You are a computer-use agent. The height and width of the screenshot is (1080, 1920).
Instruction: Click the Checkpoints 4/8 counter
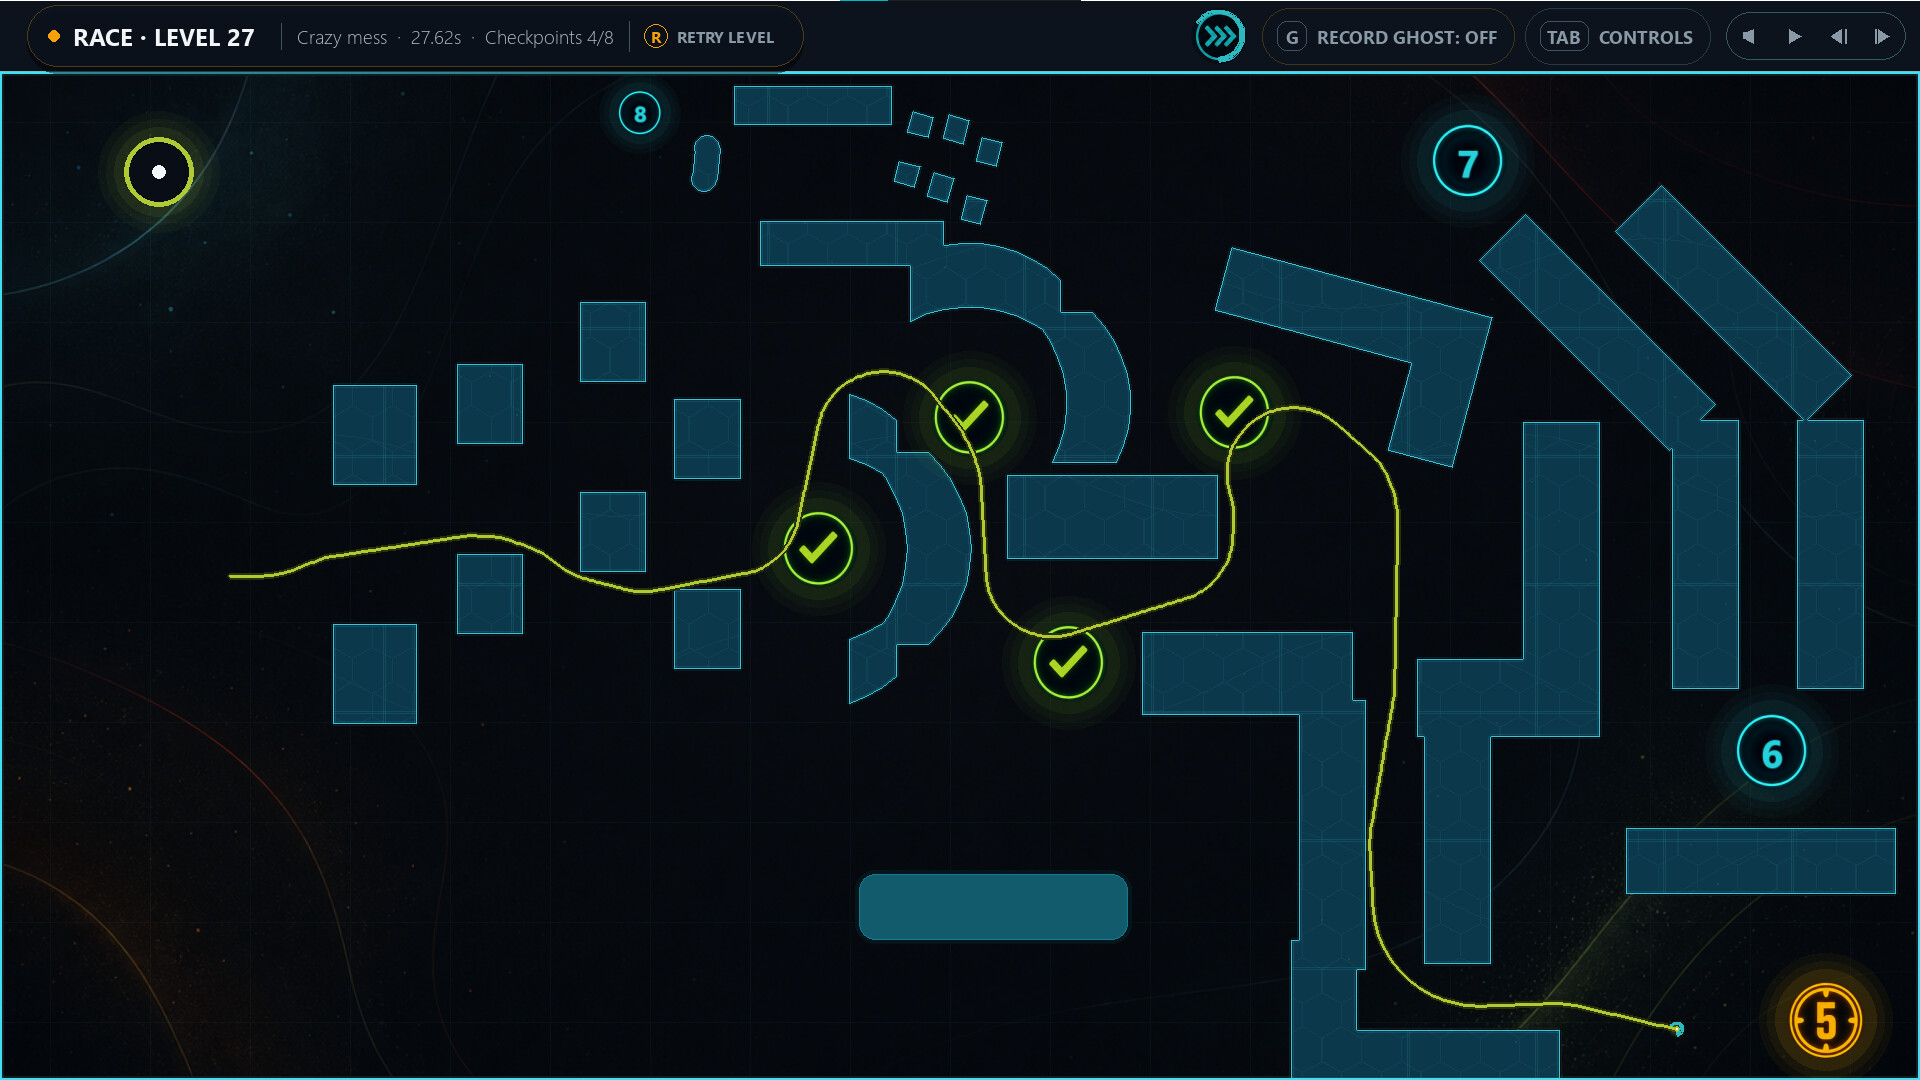(x=549, y=37)
